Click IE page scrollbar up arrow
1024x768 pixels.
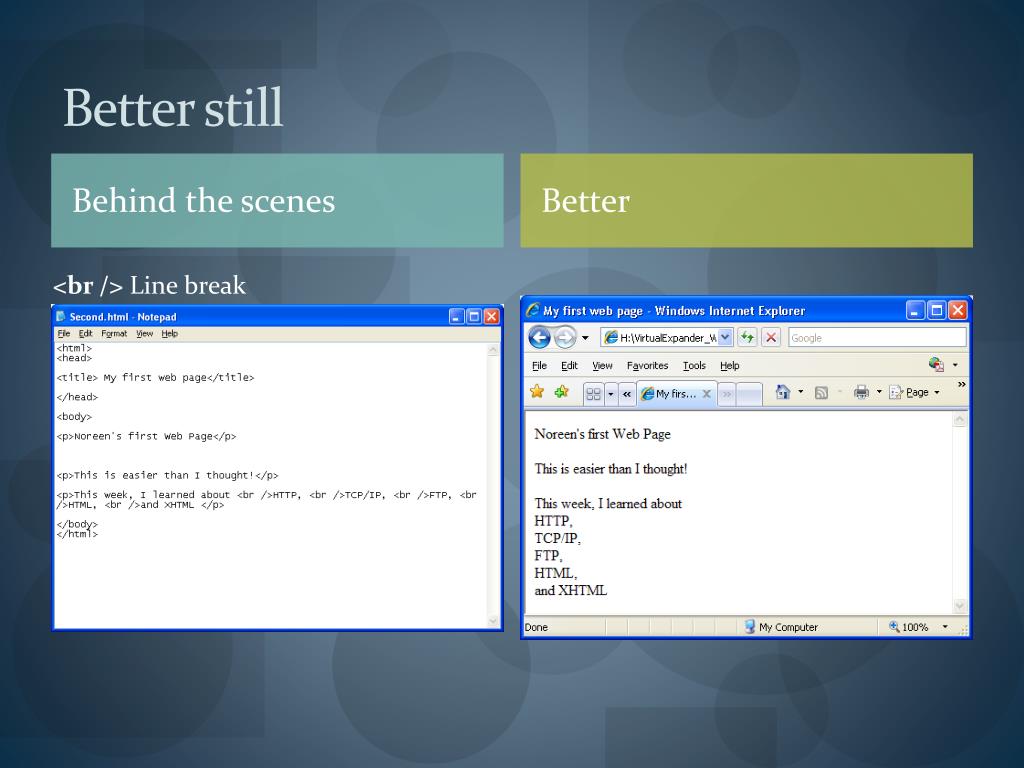959,419
